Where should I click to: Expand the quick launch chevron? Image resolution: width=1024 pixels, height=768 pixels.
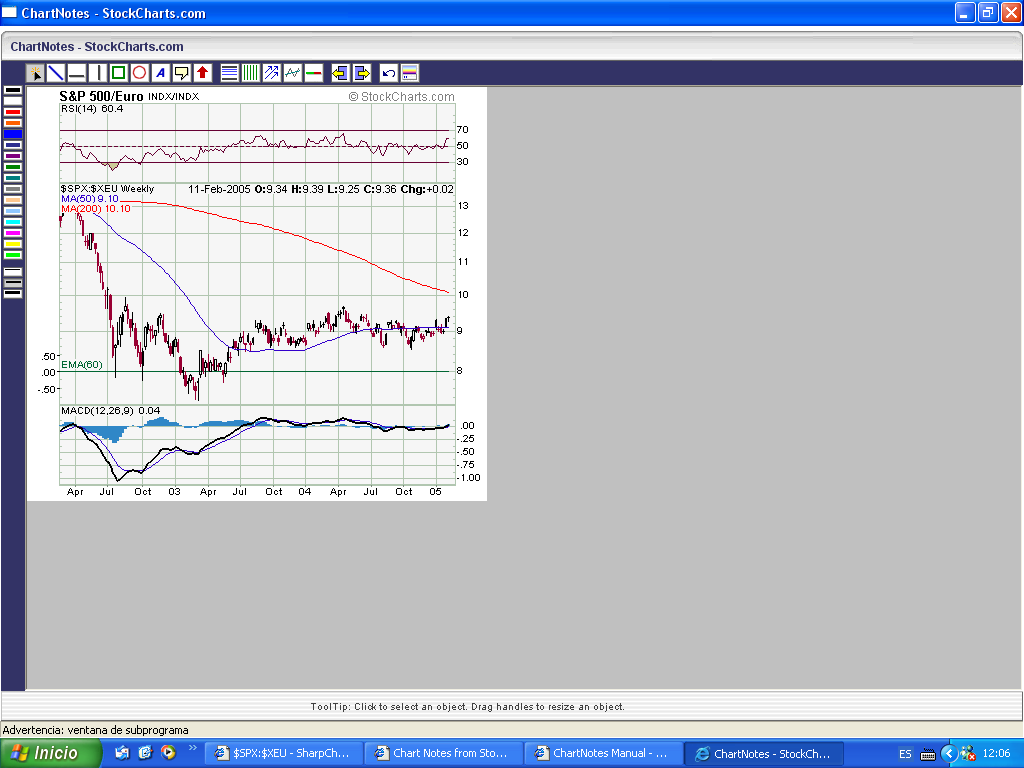click(192, 748)
